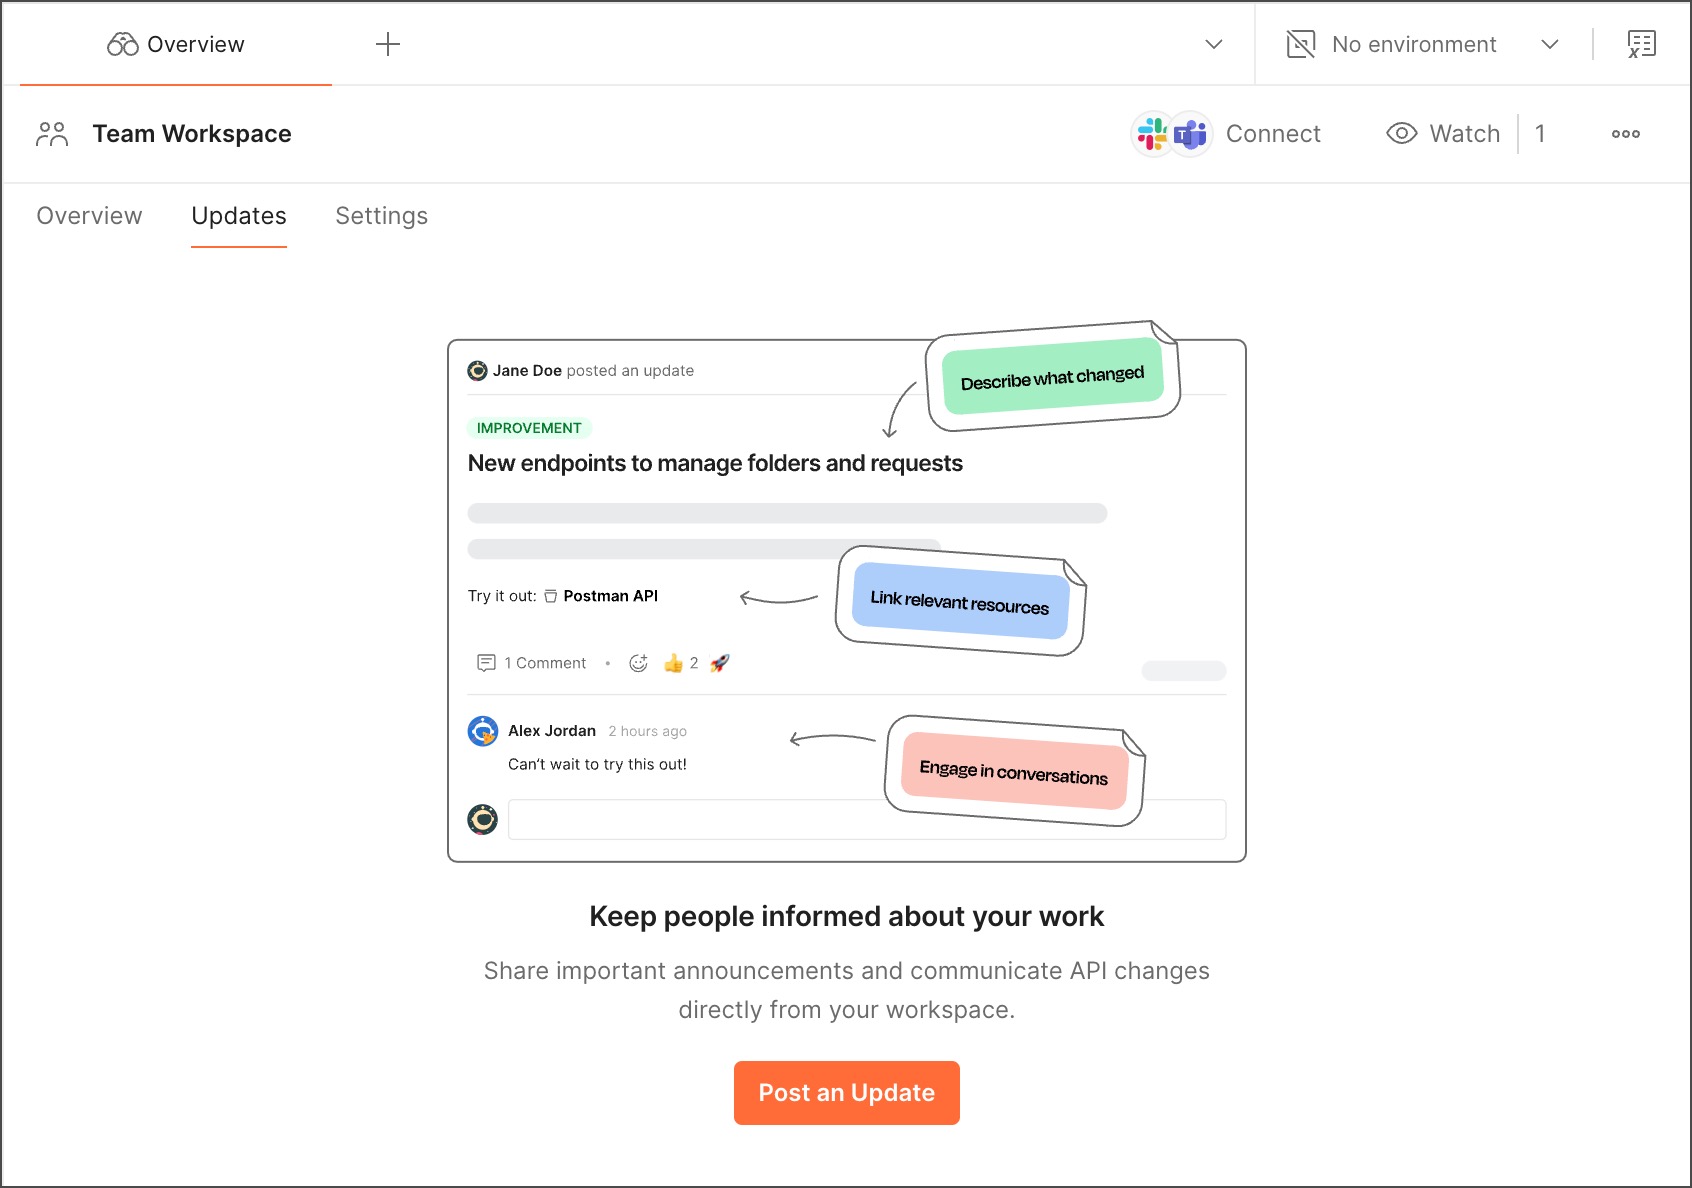Select the Overview top tab label
1692x1188 pixels.
click(x=196, y=44)
